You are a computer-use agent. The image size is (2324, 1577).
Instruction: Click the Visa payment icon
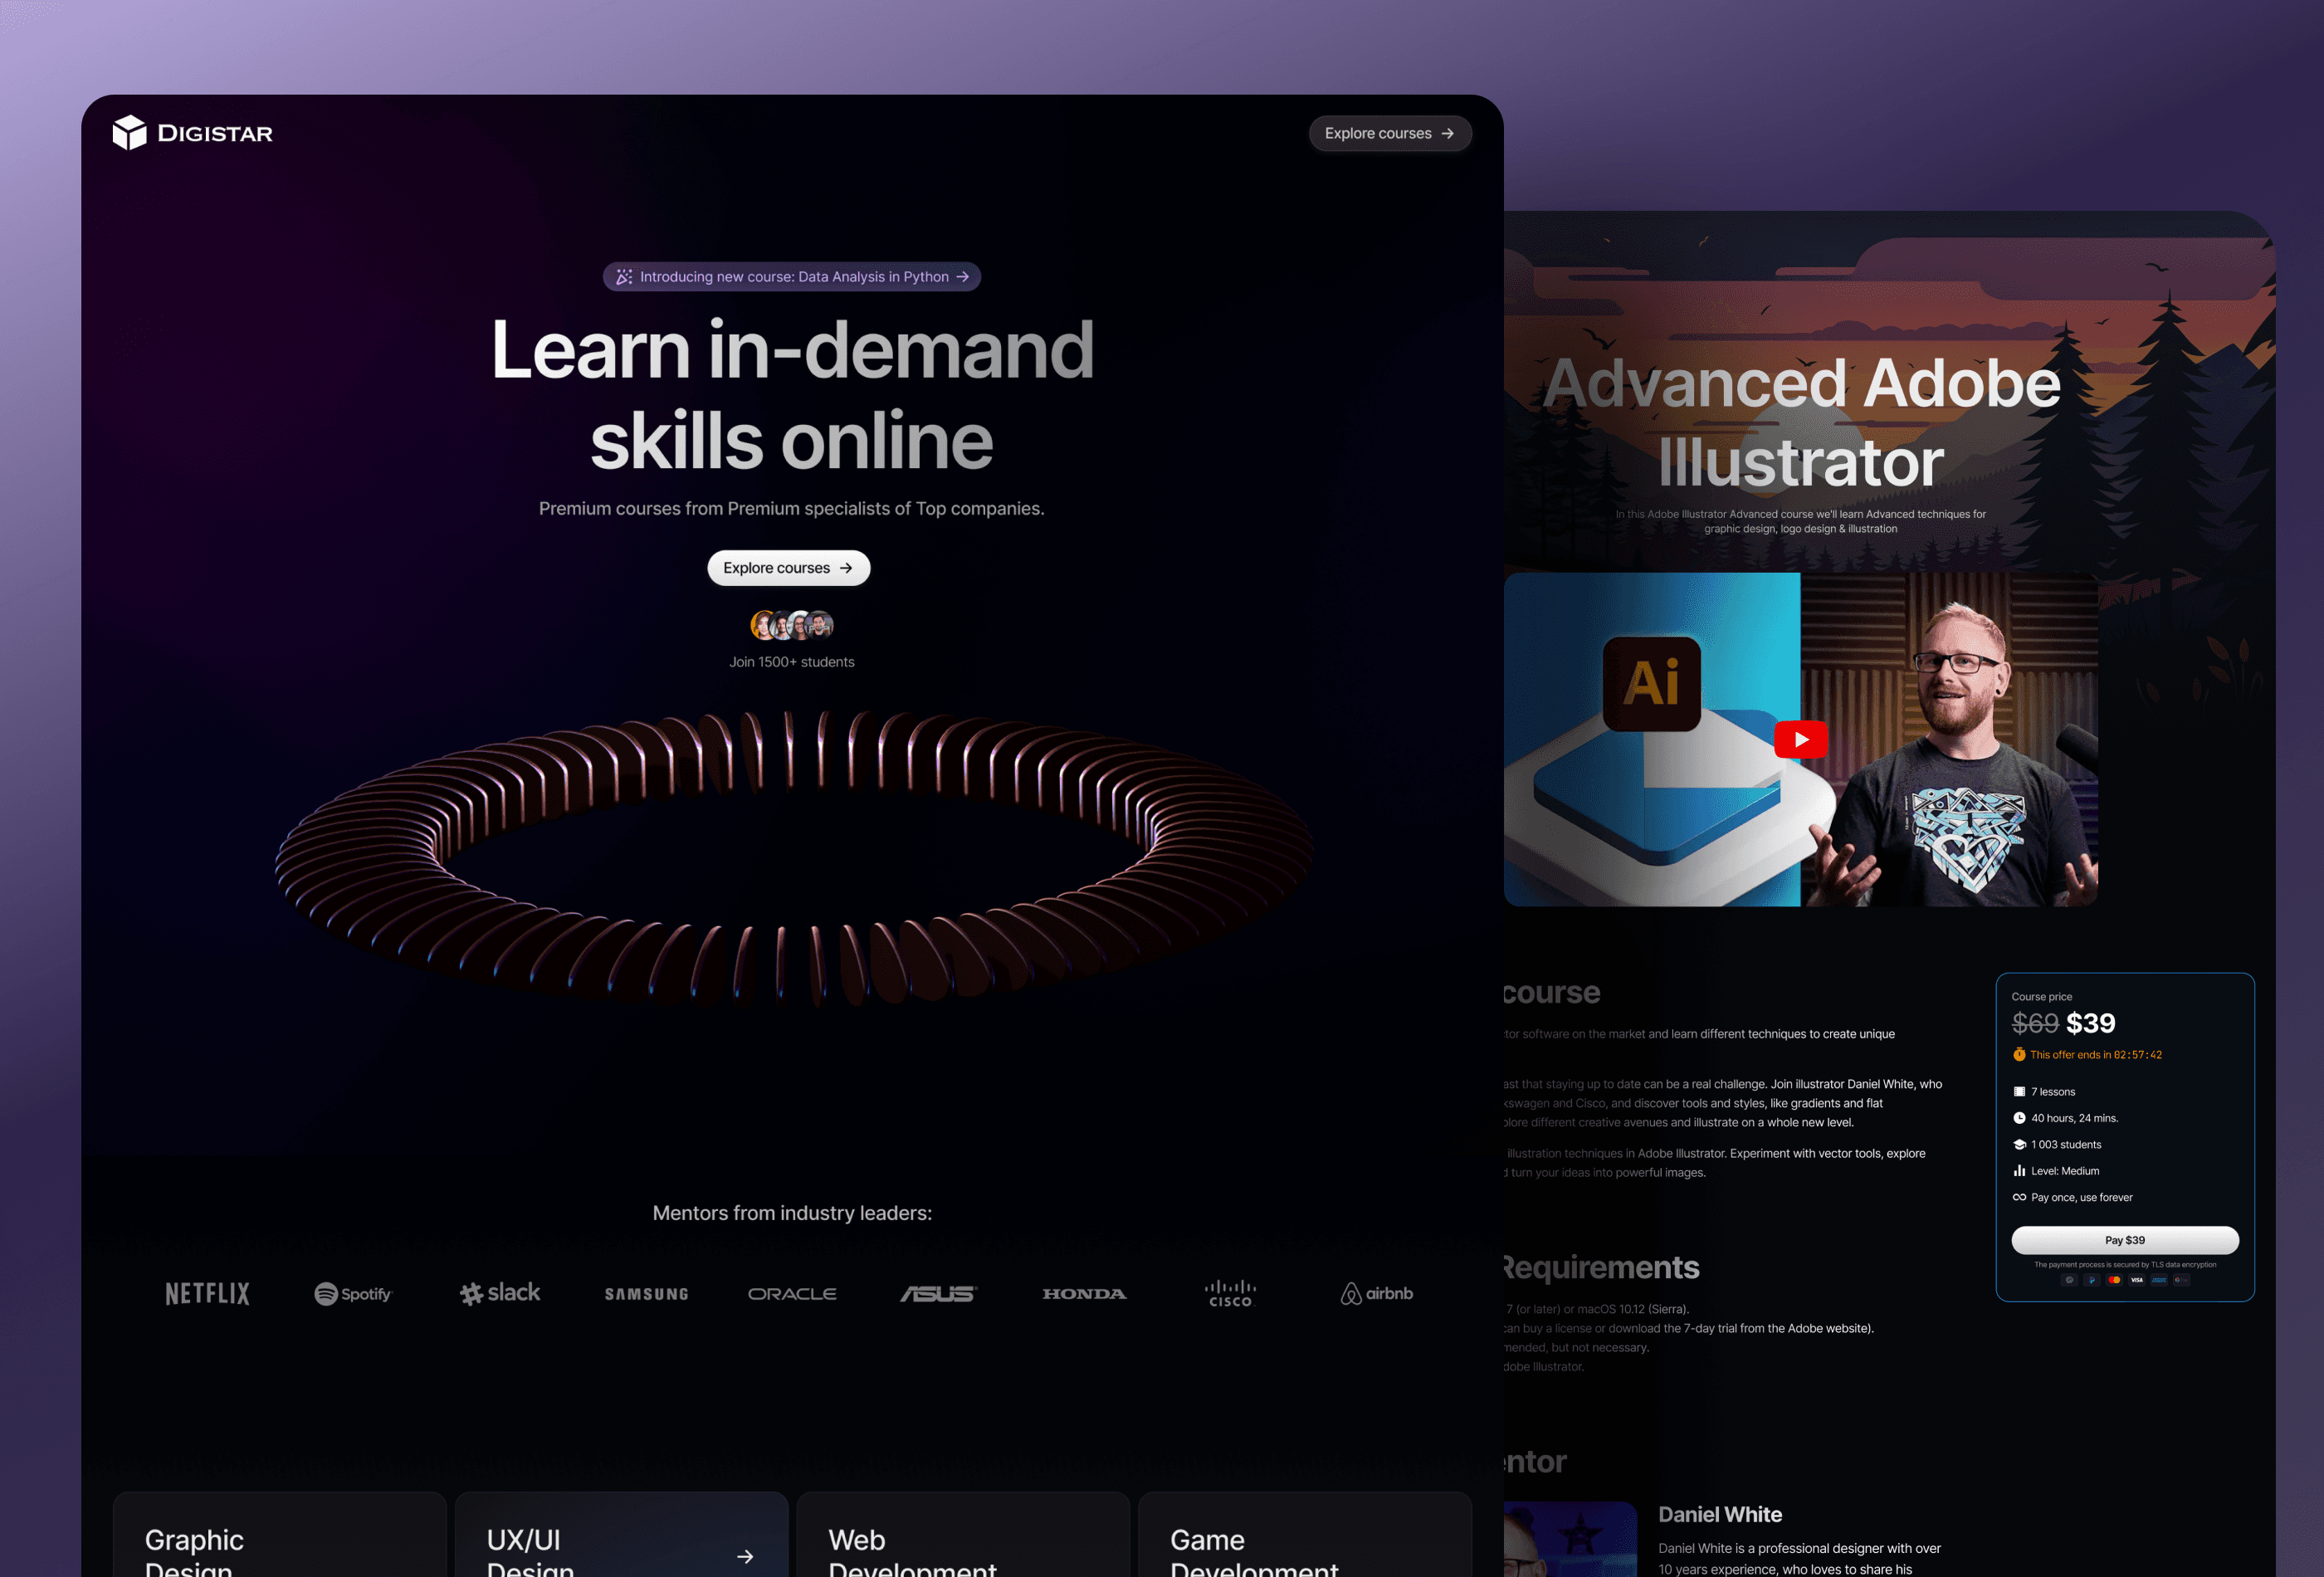(2137, 1280)
